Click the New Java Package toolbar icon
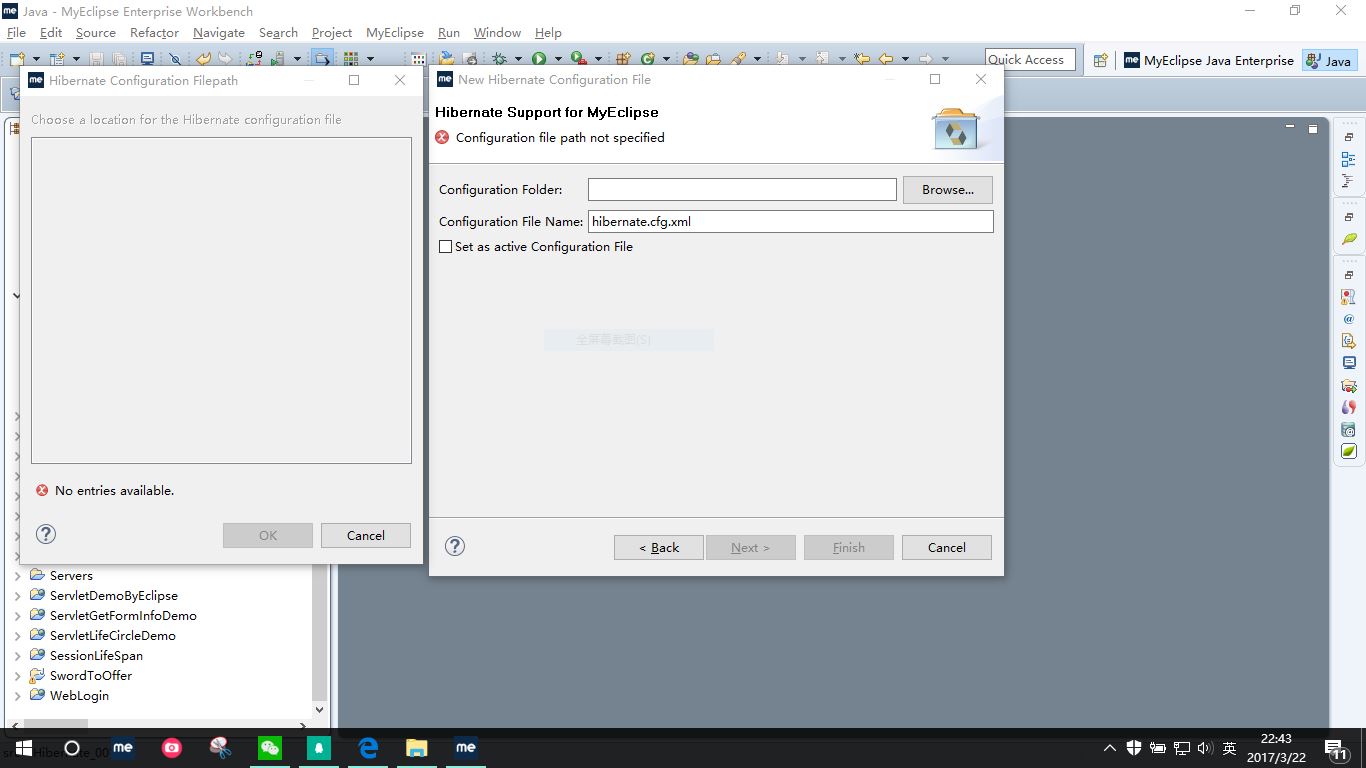 pos(622,59)
